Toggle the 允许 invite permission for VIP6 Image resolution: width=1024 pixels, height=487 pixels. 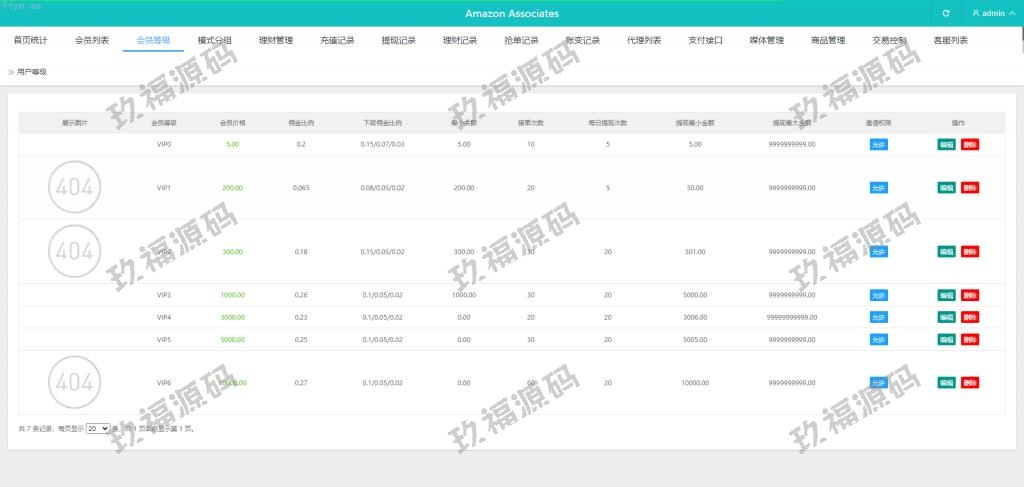878,382
